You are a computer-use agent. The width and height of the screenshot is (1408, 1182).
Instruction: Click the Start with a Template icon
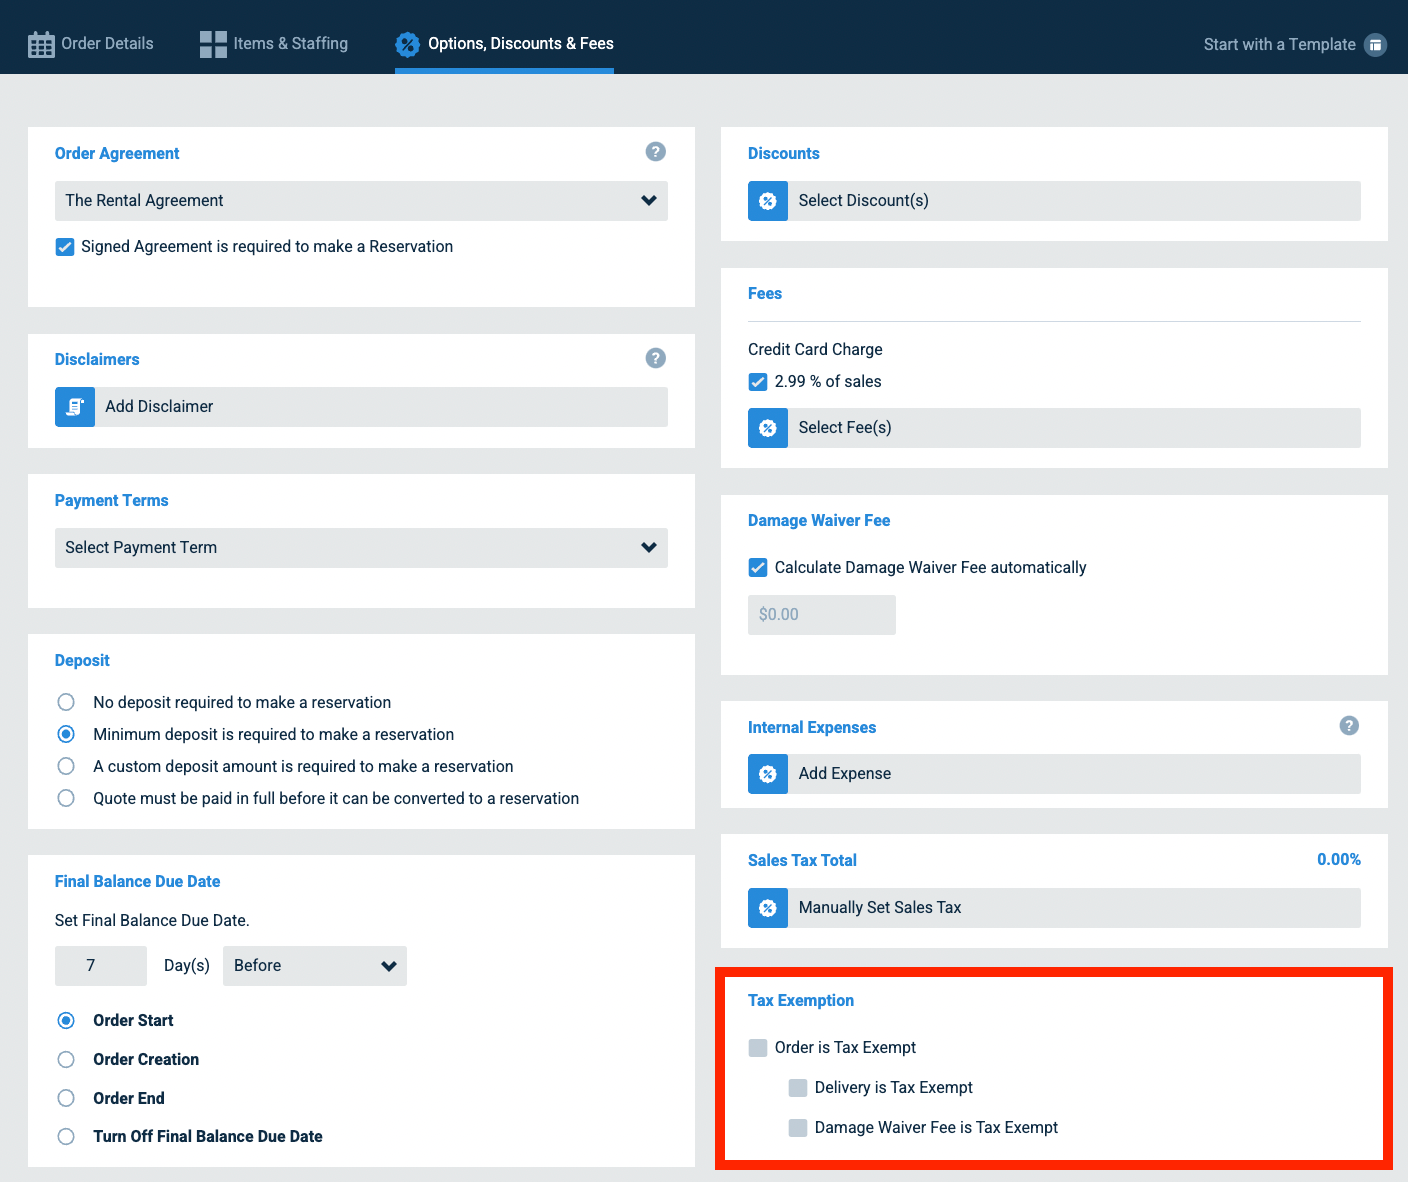(1376, 44)
